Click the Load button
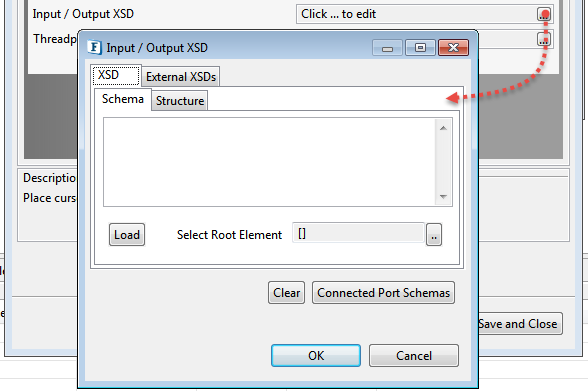The height and width of the screenshot is (391, 588). pos(127,235)
